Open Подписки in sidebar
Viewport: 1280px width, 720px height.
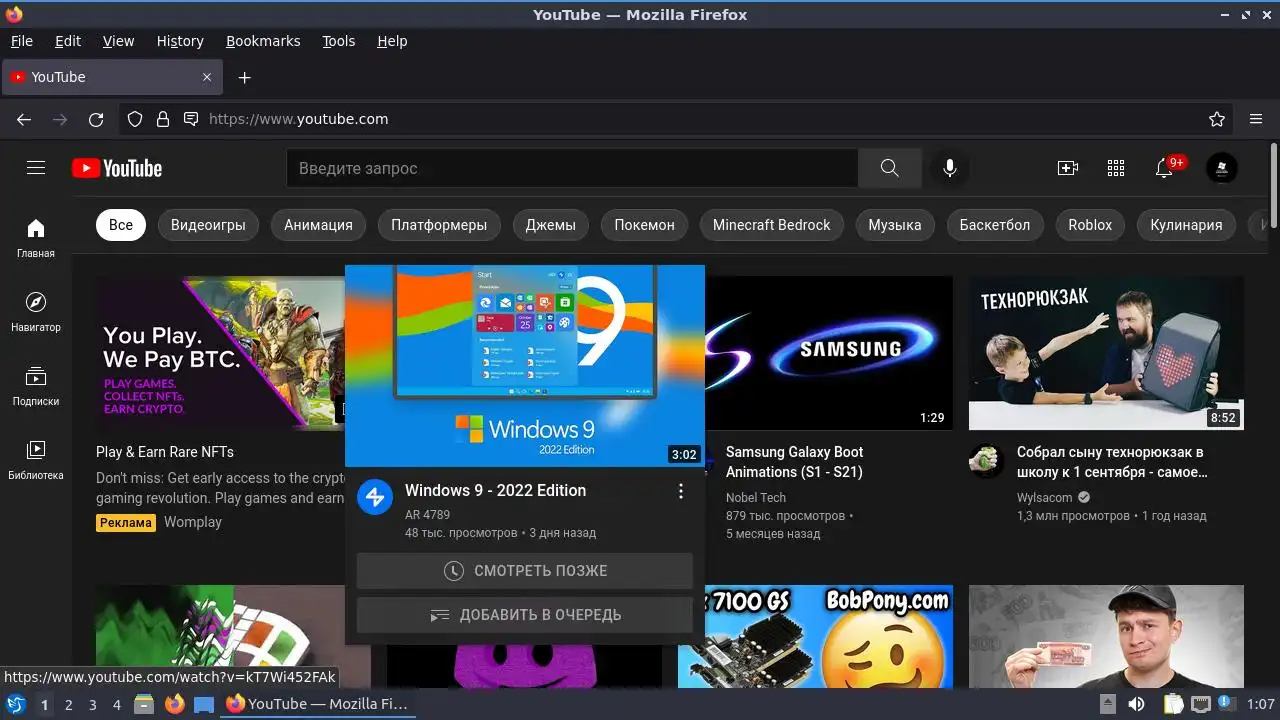click(36, 386)
